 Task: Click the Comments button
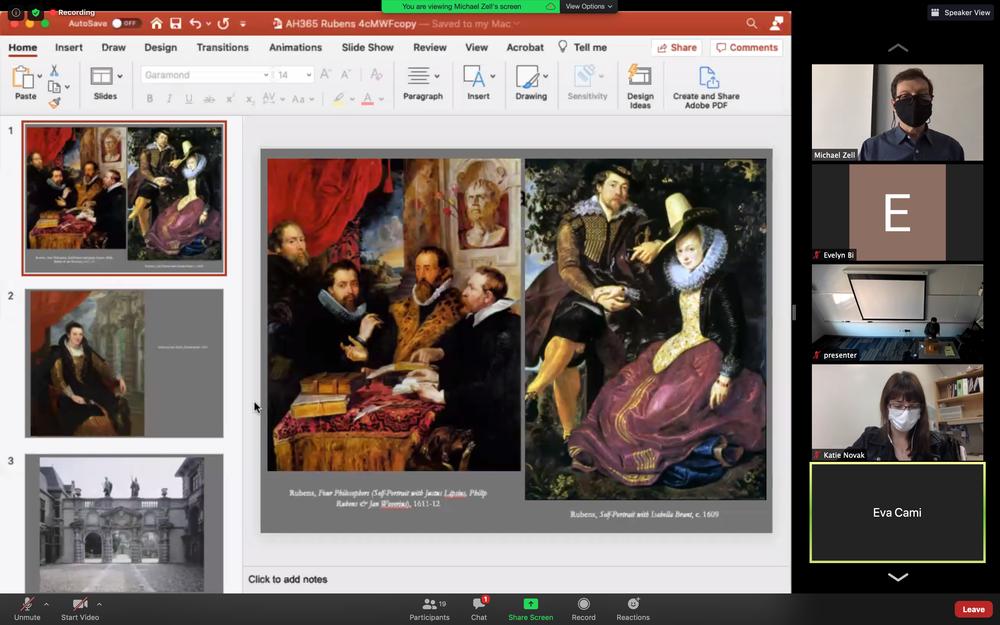747,47
